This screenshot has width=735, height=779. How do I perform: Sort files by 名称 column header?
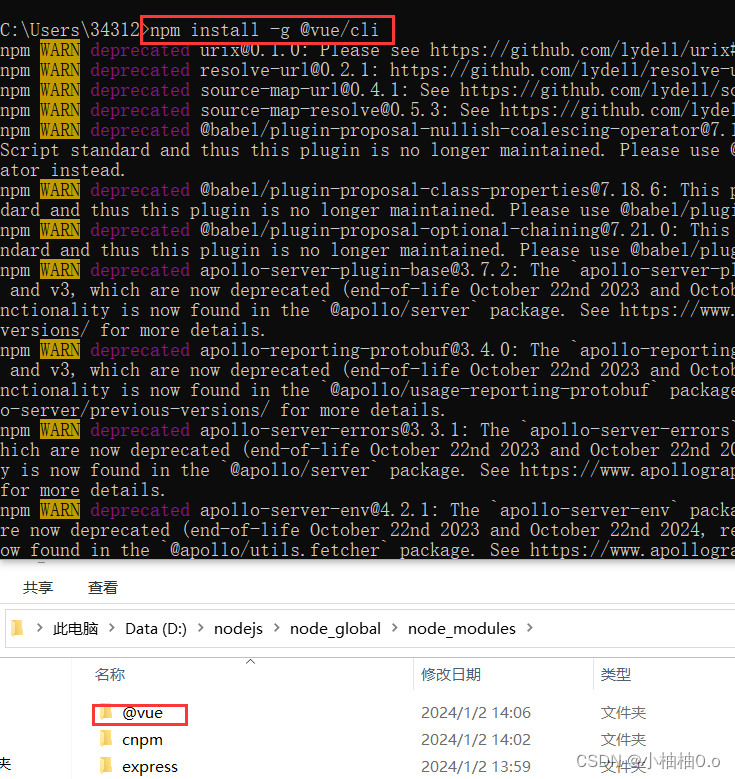110,675
